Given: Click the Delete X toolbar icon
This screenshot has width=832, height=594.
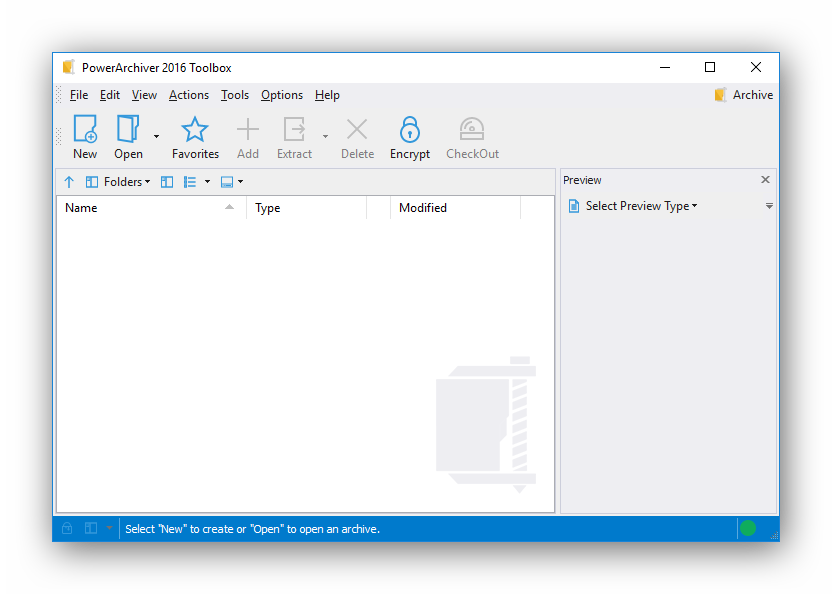Looking at the screenshot, I should [357, 129].
